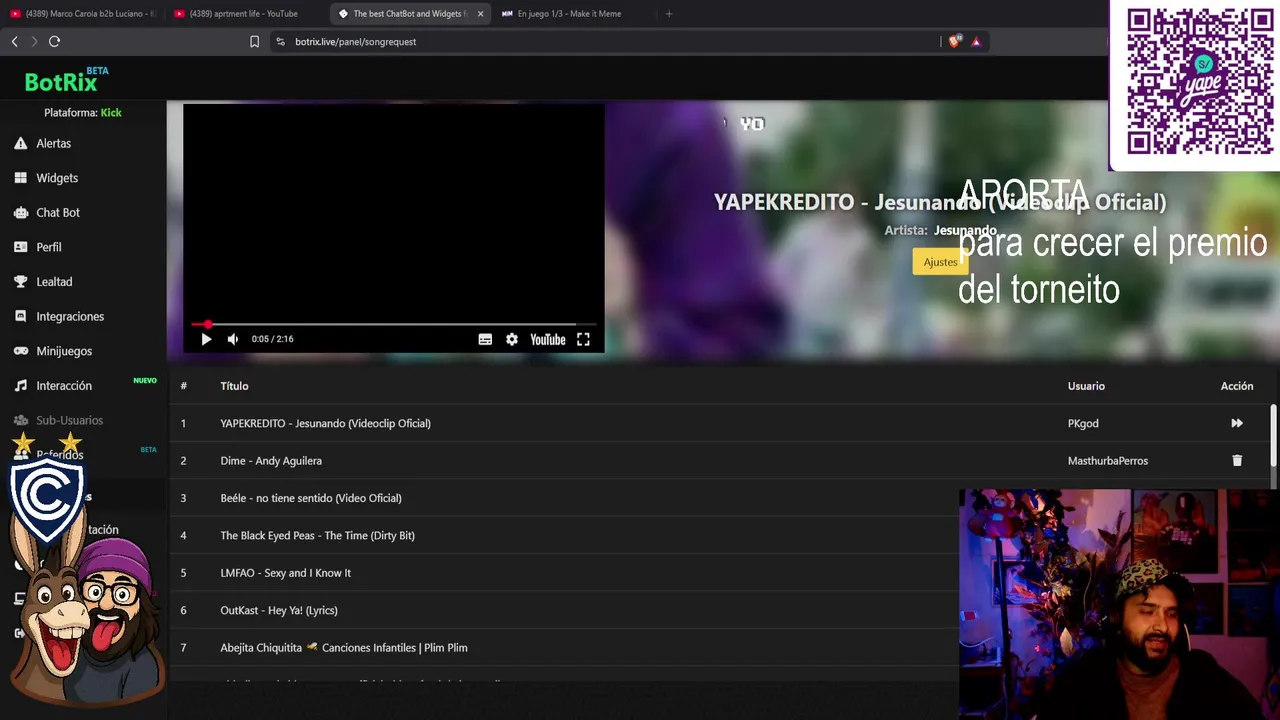Open Sub-Usuarios page
The height and width of the screenshot is (720, 1280).
[x=69, y=420]
